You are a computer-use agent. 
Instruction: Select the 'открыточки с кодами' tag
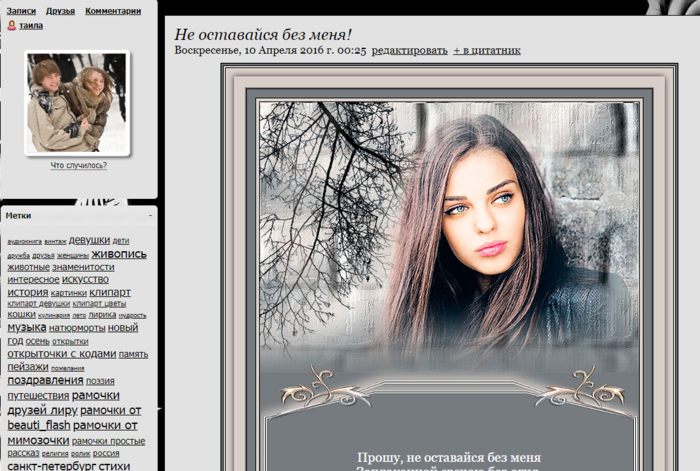click(62, 354)
